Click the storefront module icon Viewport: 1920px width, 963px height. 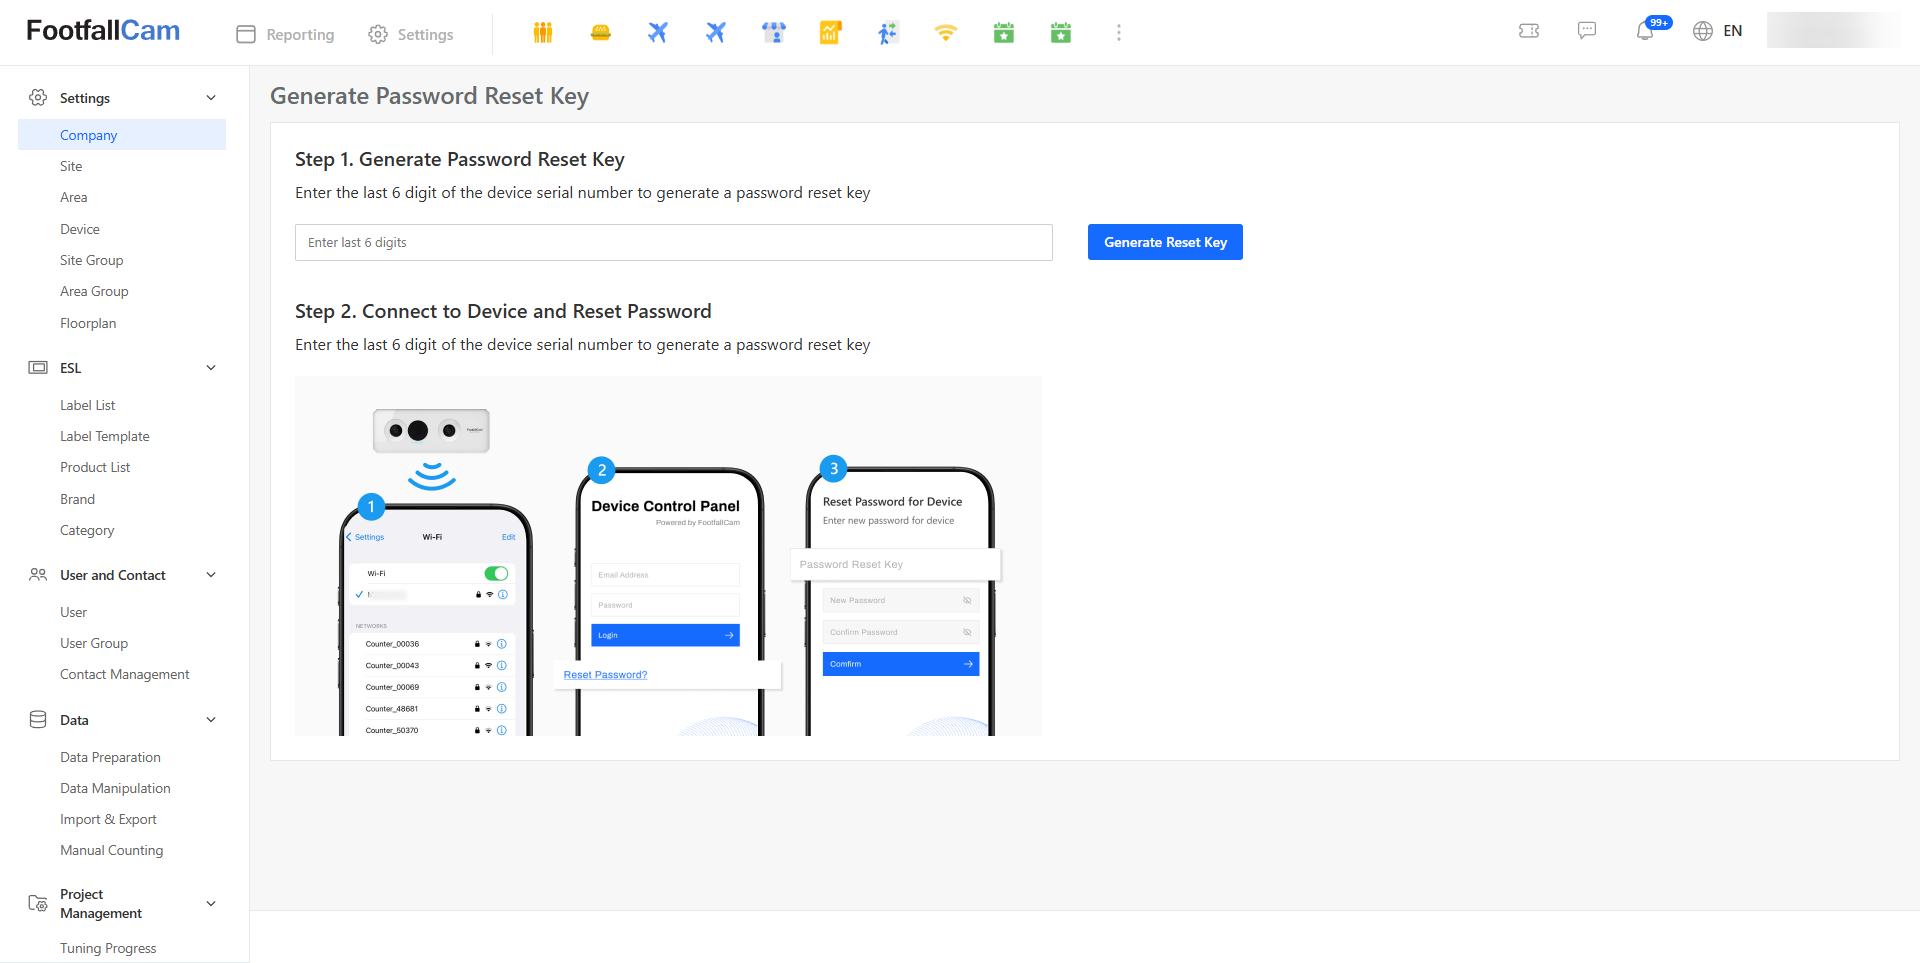click(773, 33)
